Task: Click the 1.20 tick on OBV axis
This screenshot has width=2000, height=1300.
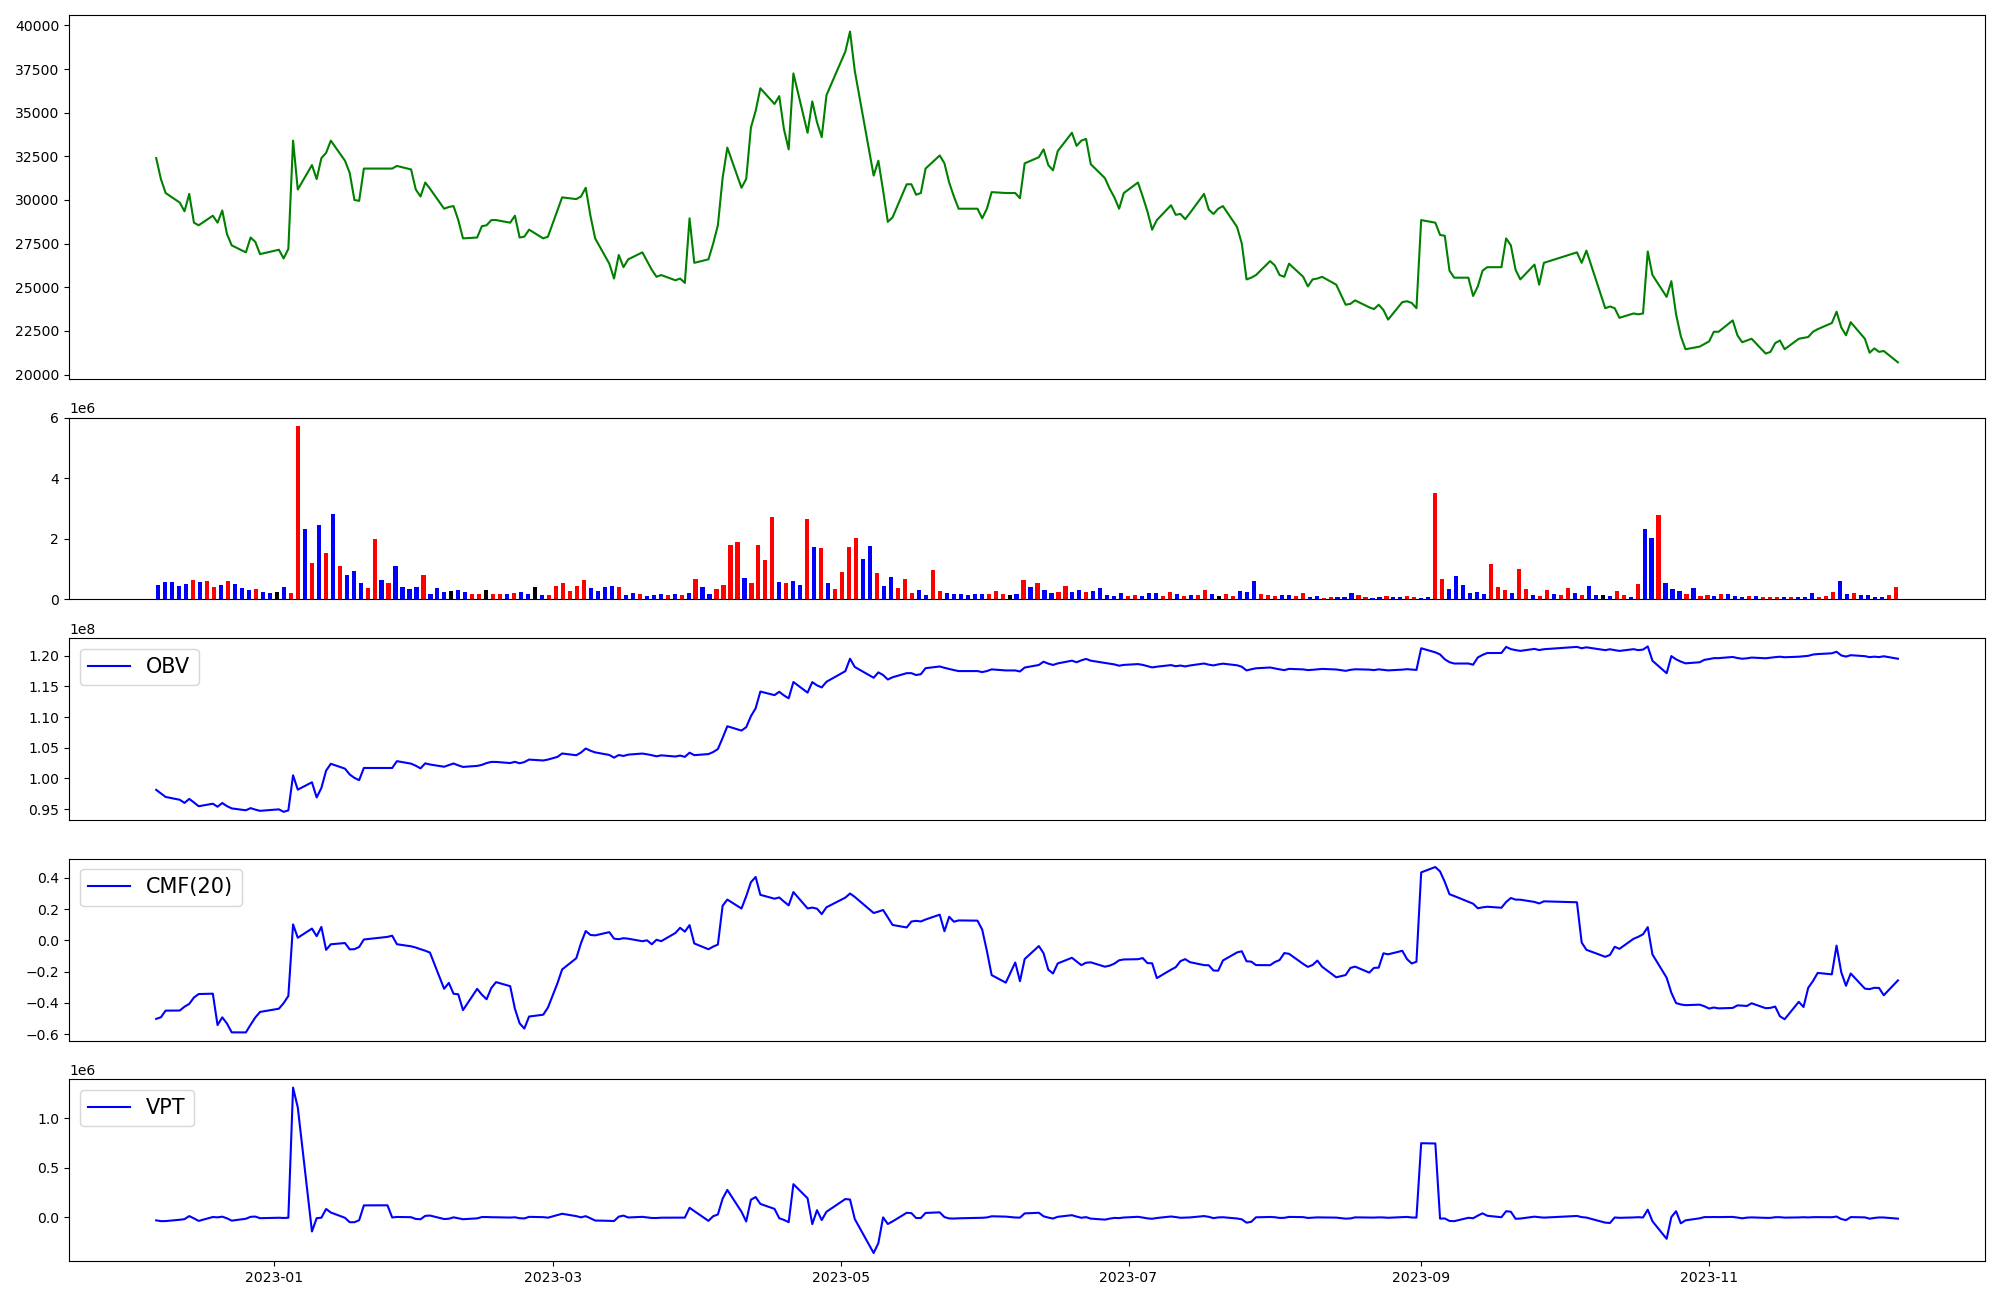Action: point(43,656)
